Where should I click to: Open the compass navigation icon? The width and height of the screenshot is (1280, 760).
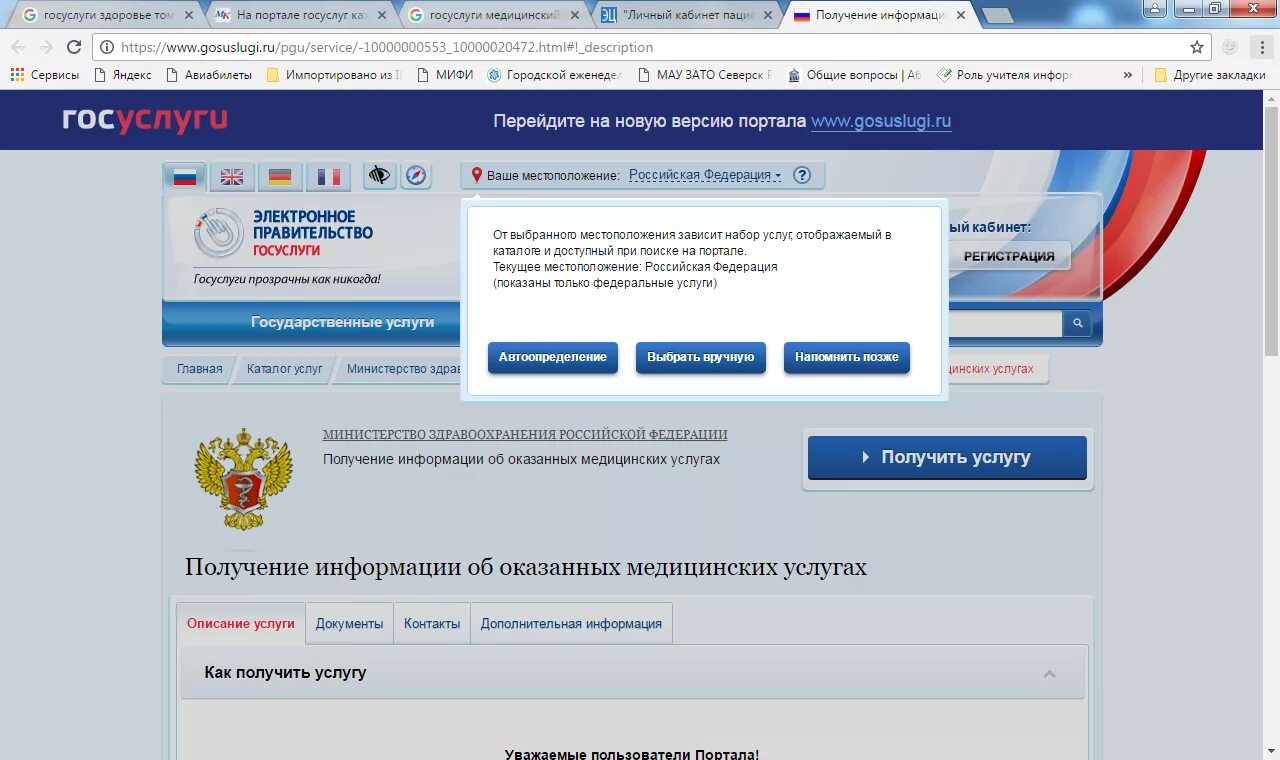[x=416, y=176]
